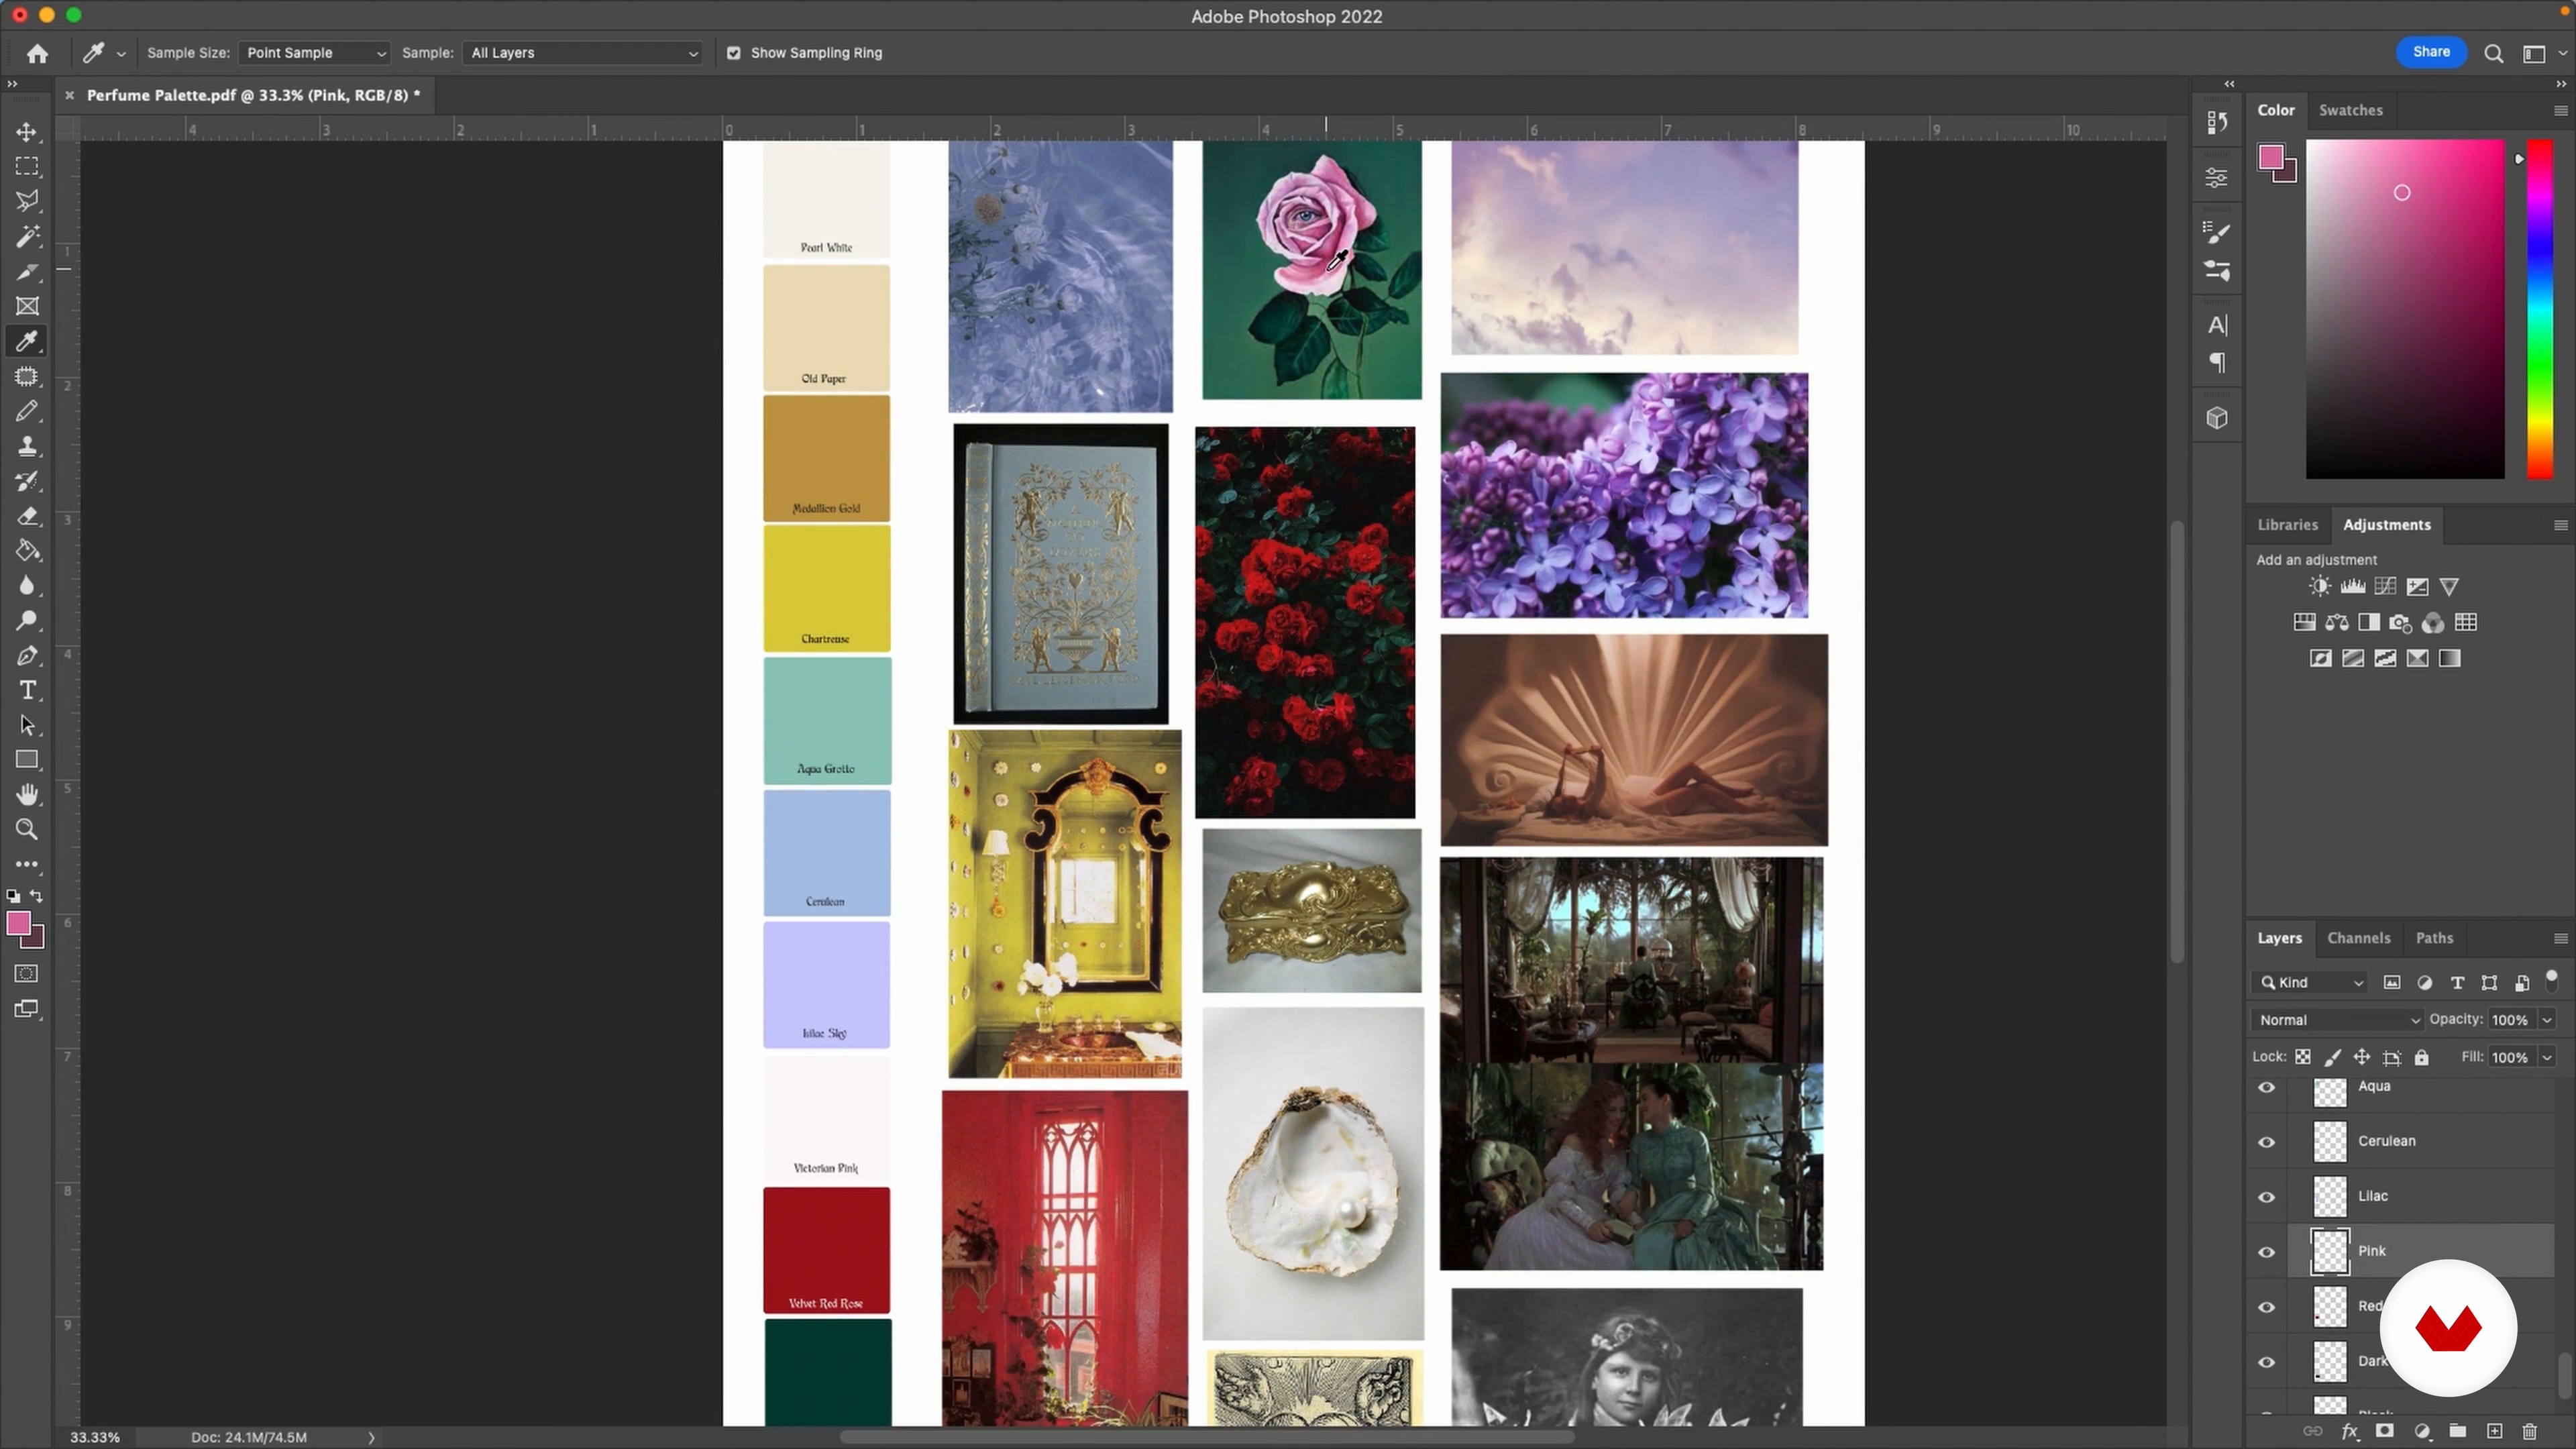Select the Dodge tool

[x=27, y=621]
